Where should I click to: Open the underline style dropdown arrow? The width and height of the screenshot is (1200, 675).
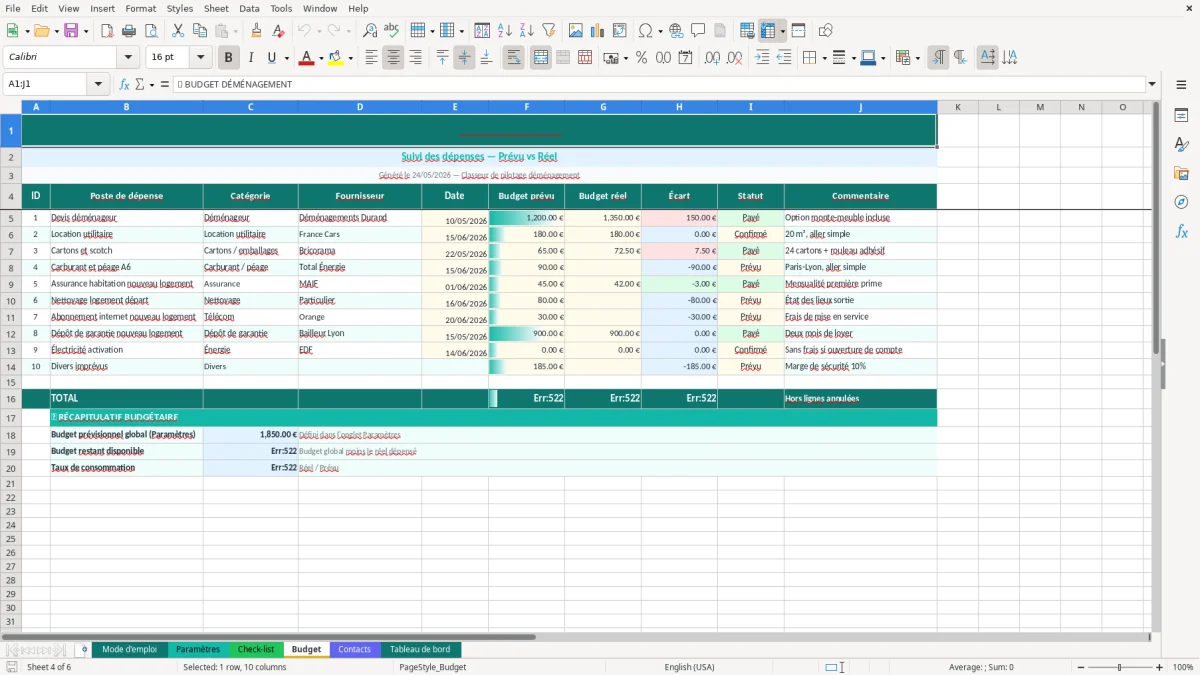286,58
